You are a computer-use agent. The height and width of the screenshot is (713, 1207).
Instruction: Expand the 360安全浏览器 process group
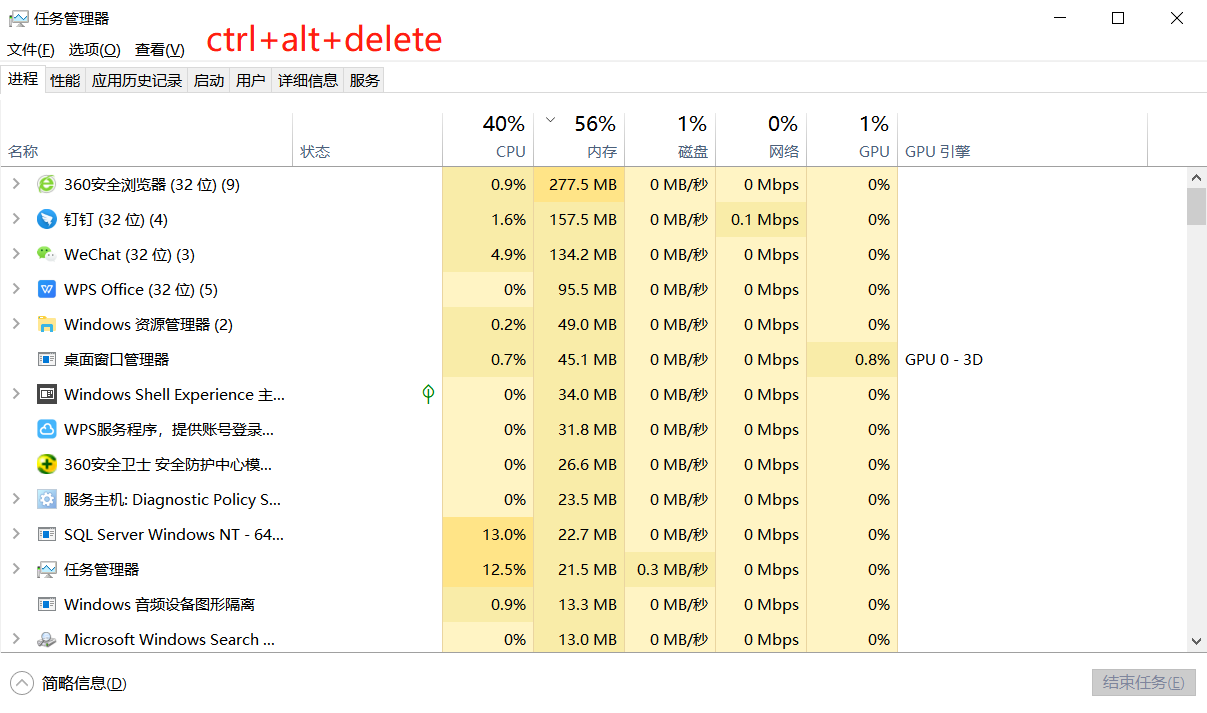[x=16, y=184]
